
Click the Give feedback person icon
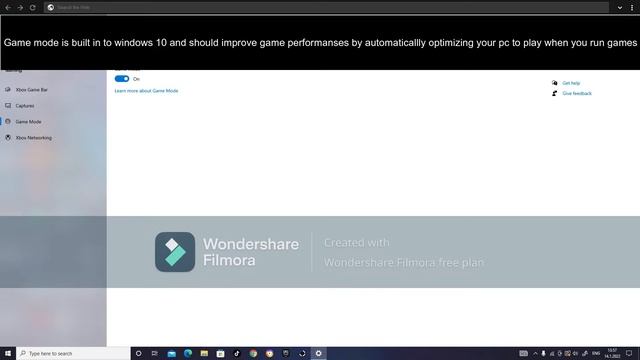coord(554,93)
